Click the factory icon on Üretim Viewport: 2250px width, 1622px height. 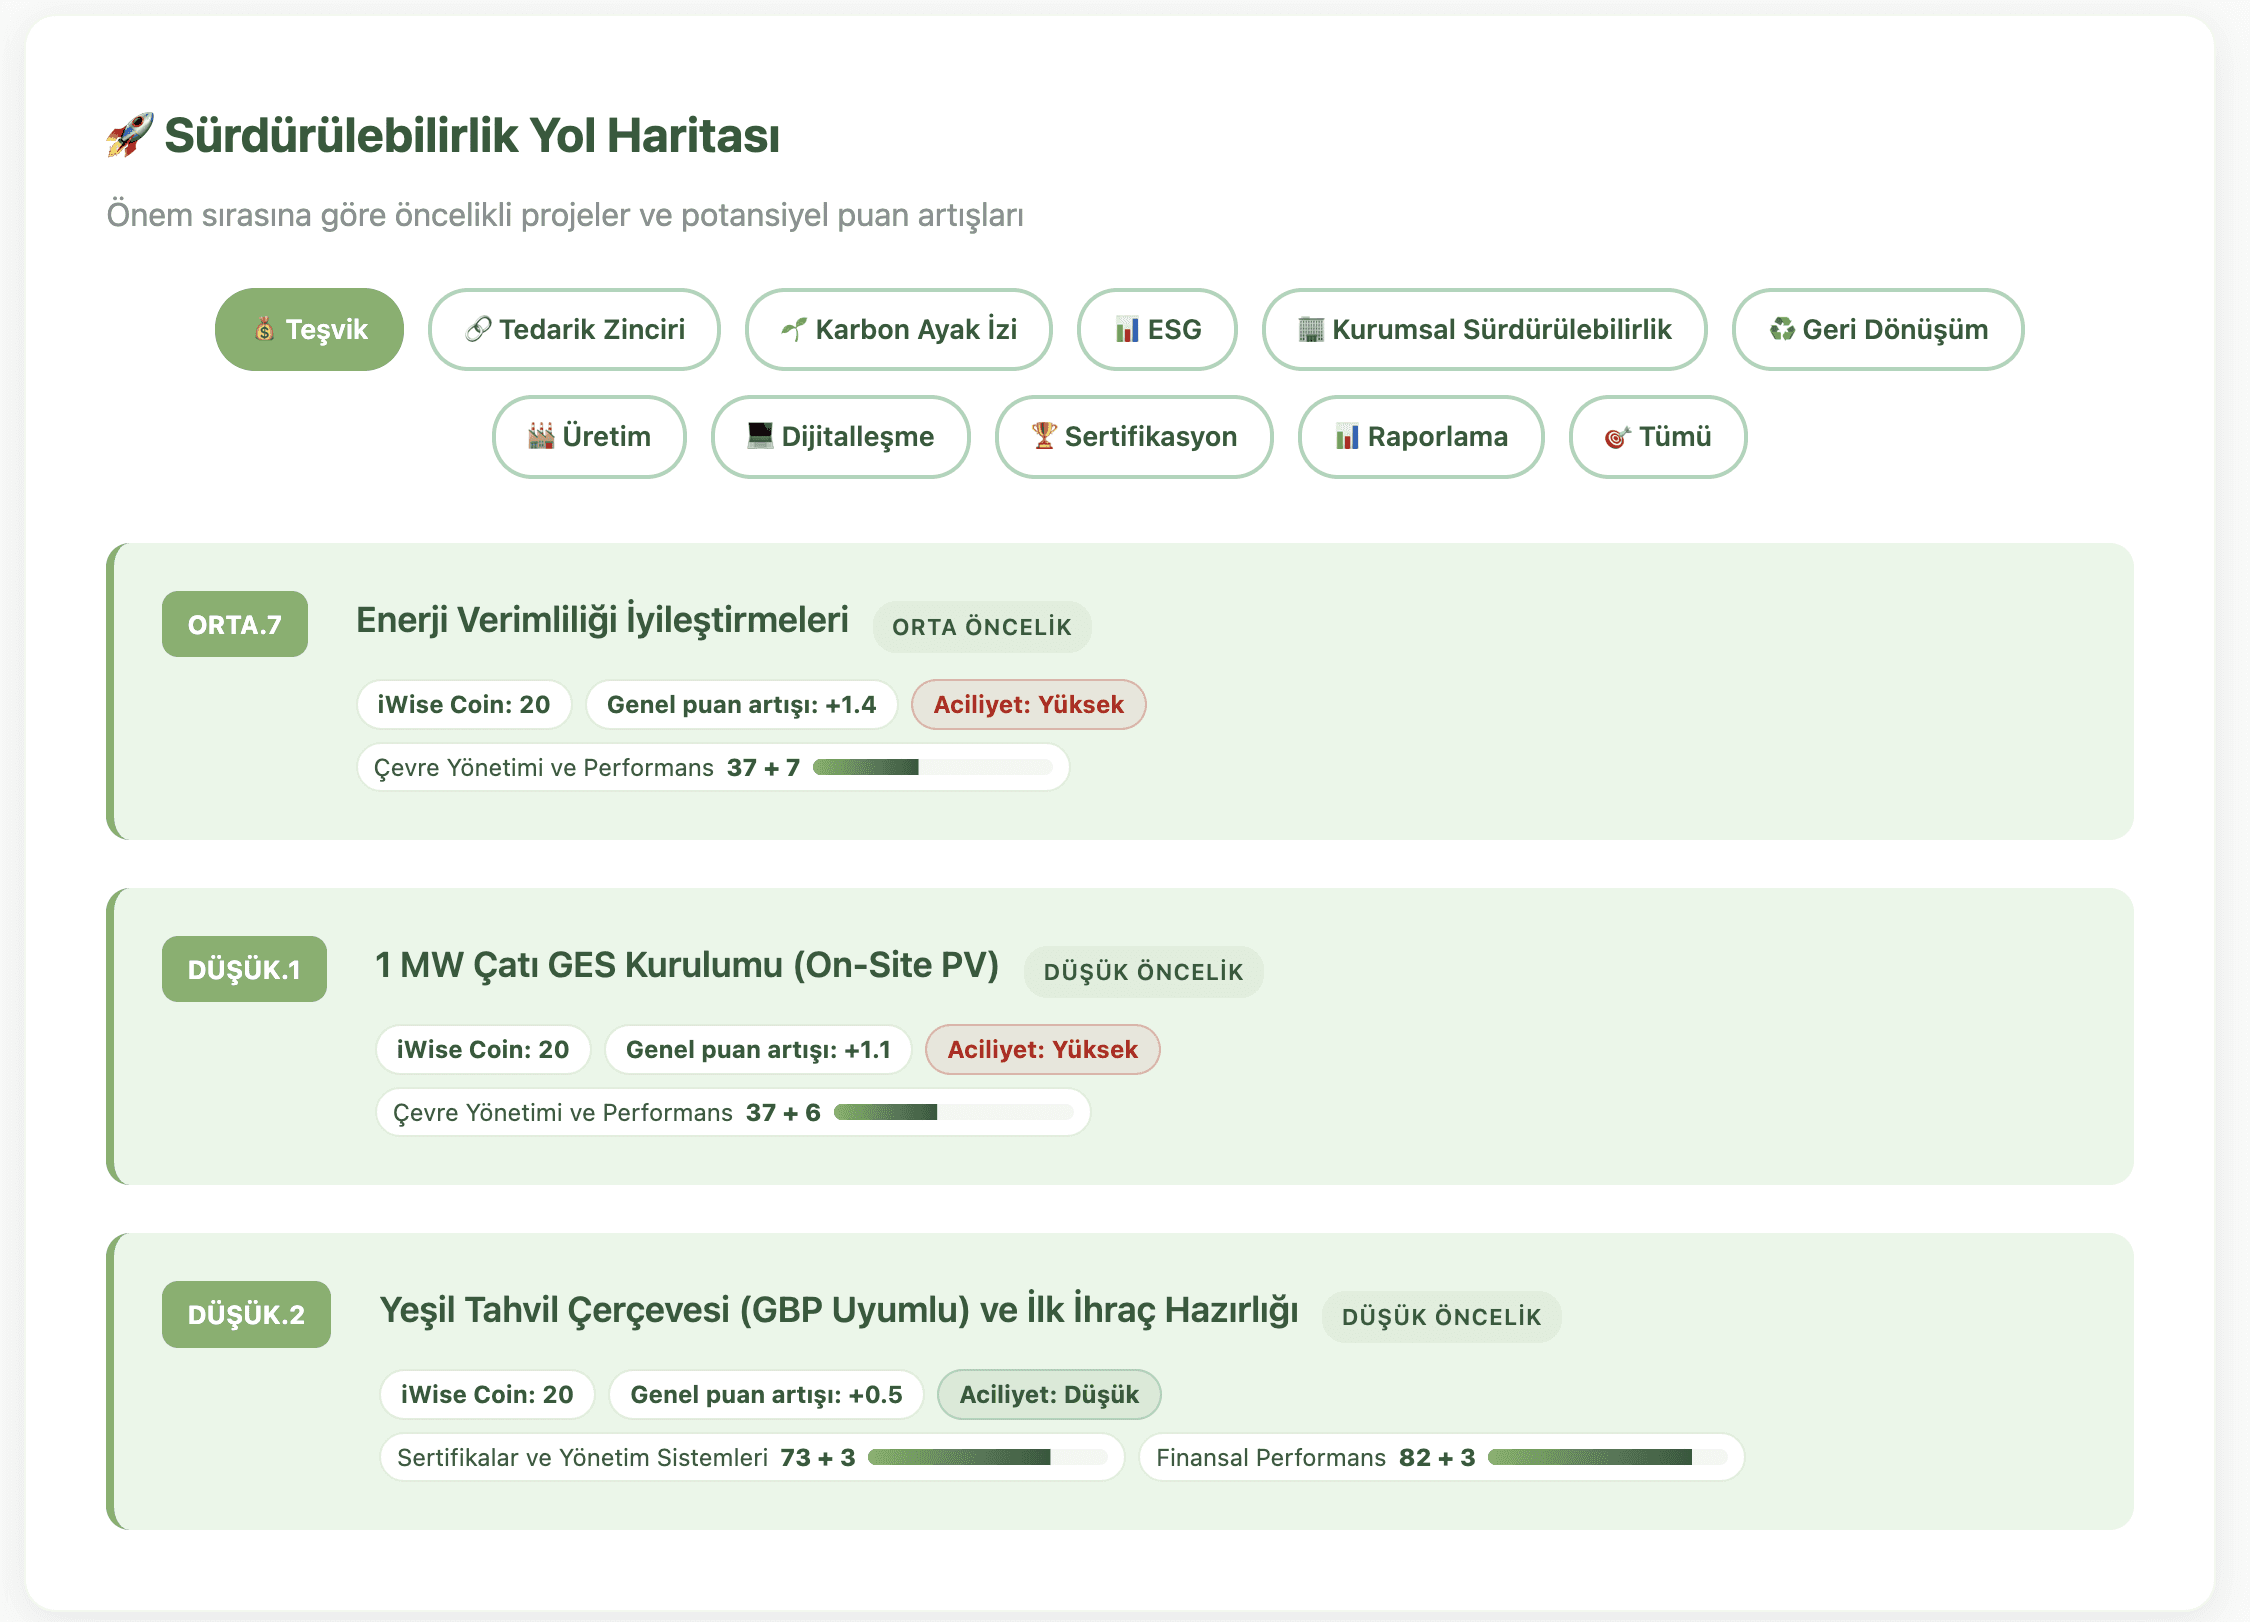point(541,436)
